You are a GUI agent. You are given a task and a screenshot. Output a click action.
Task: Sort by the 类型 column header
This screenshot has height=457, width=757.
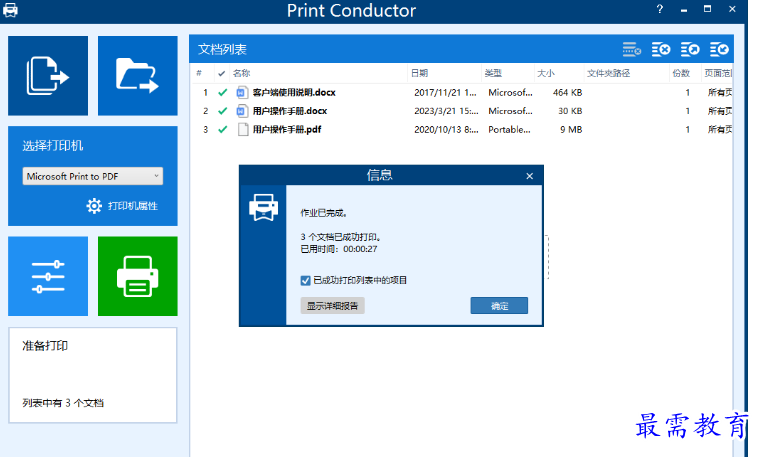[493, 73]
